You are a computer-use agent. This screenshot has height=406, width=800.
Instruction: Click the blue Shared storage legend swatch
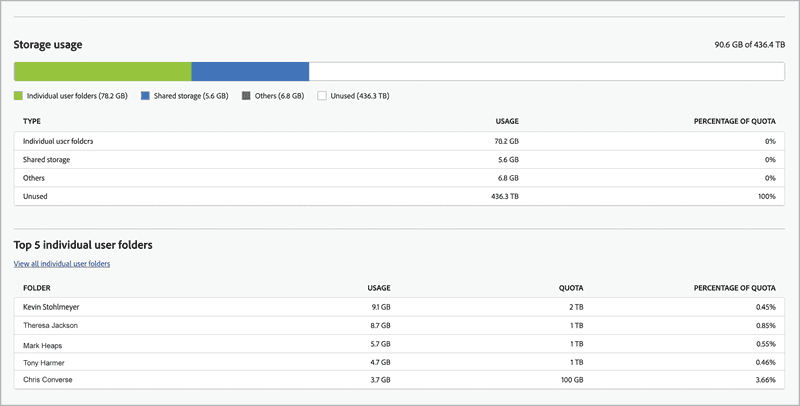(x=145, y=95)
